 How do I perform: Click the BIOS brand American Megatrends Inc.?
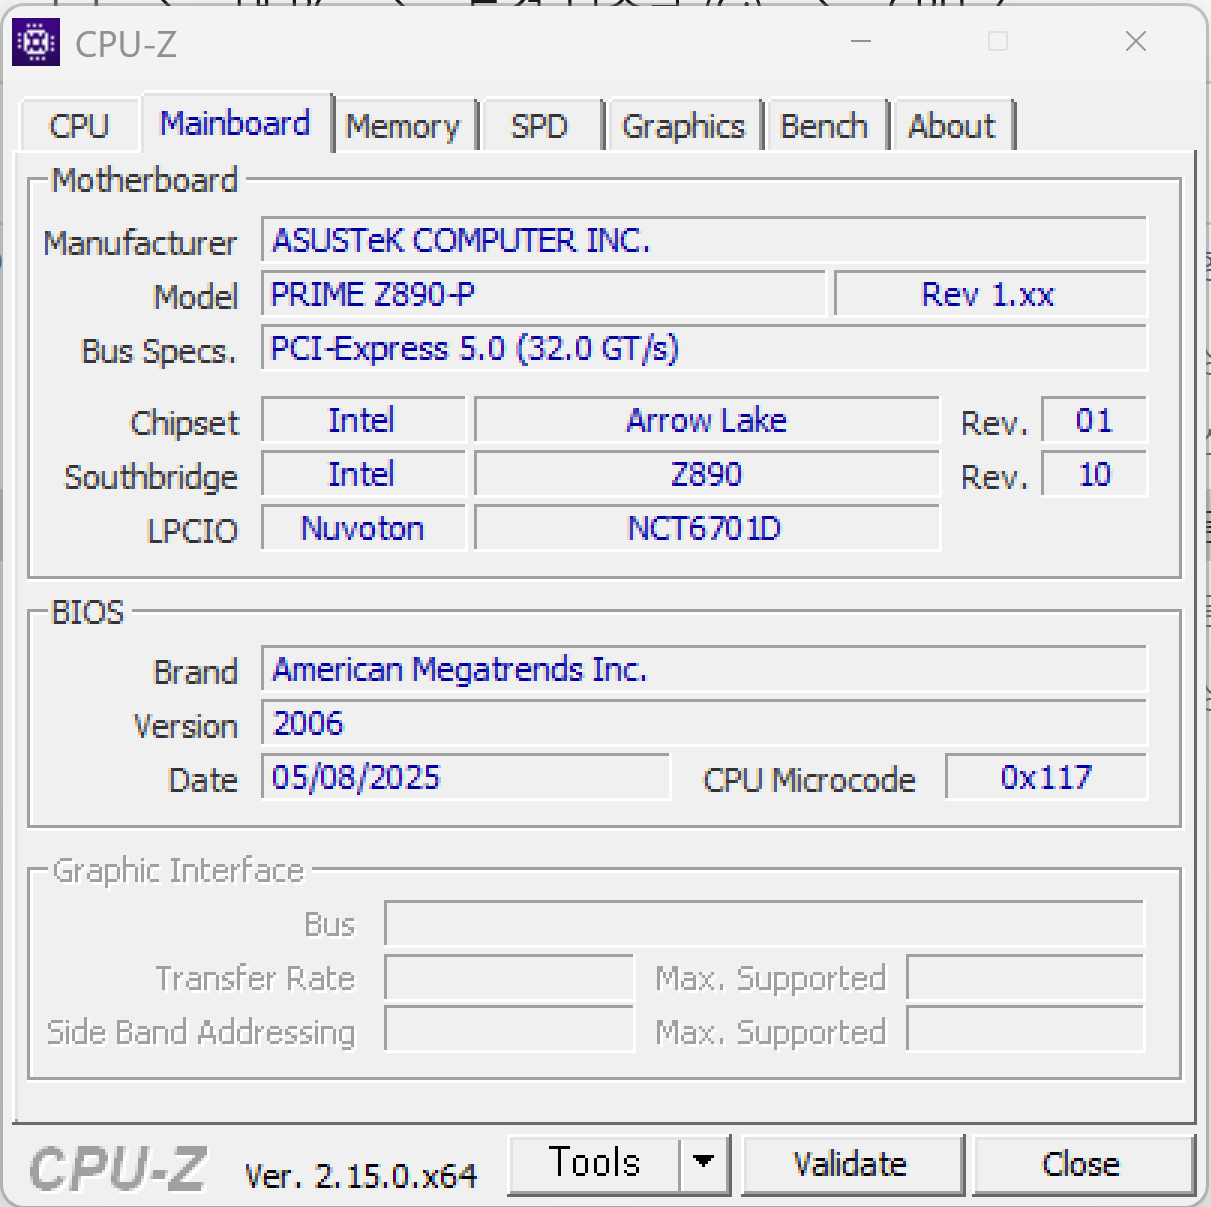[x=704, y=669]
